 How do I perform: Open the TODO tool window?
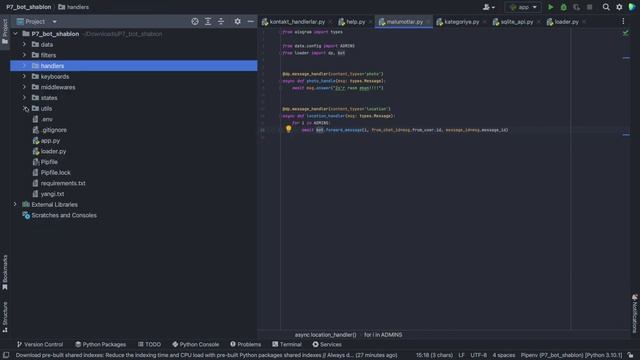tap(149, 344)
